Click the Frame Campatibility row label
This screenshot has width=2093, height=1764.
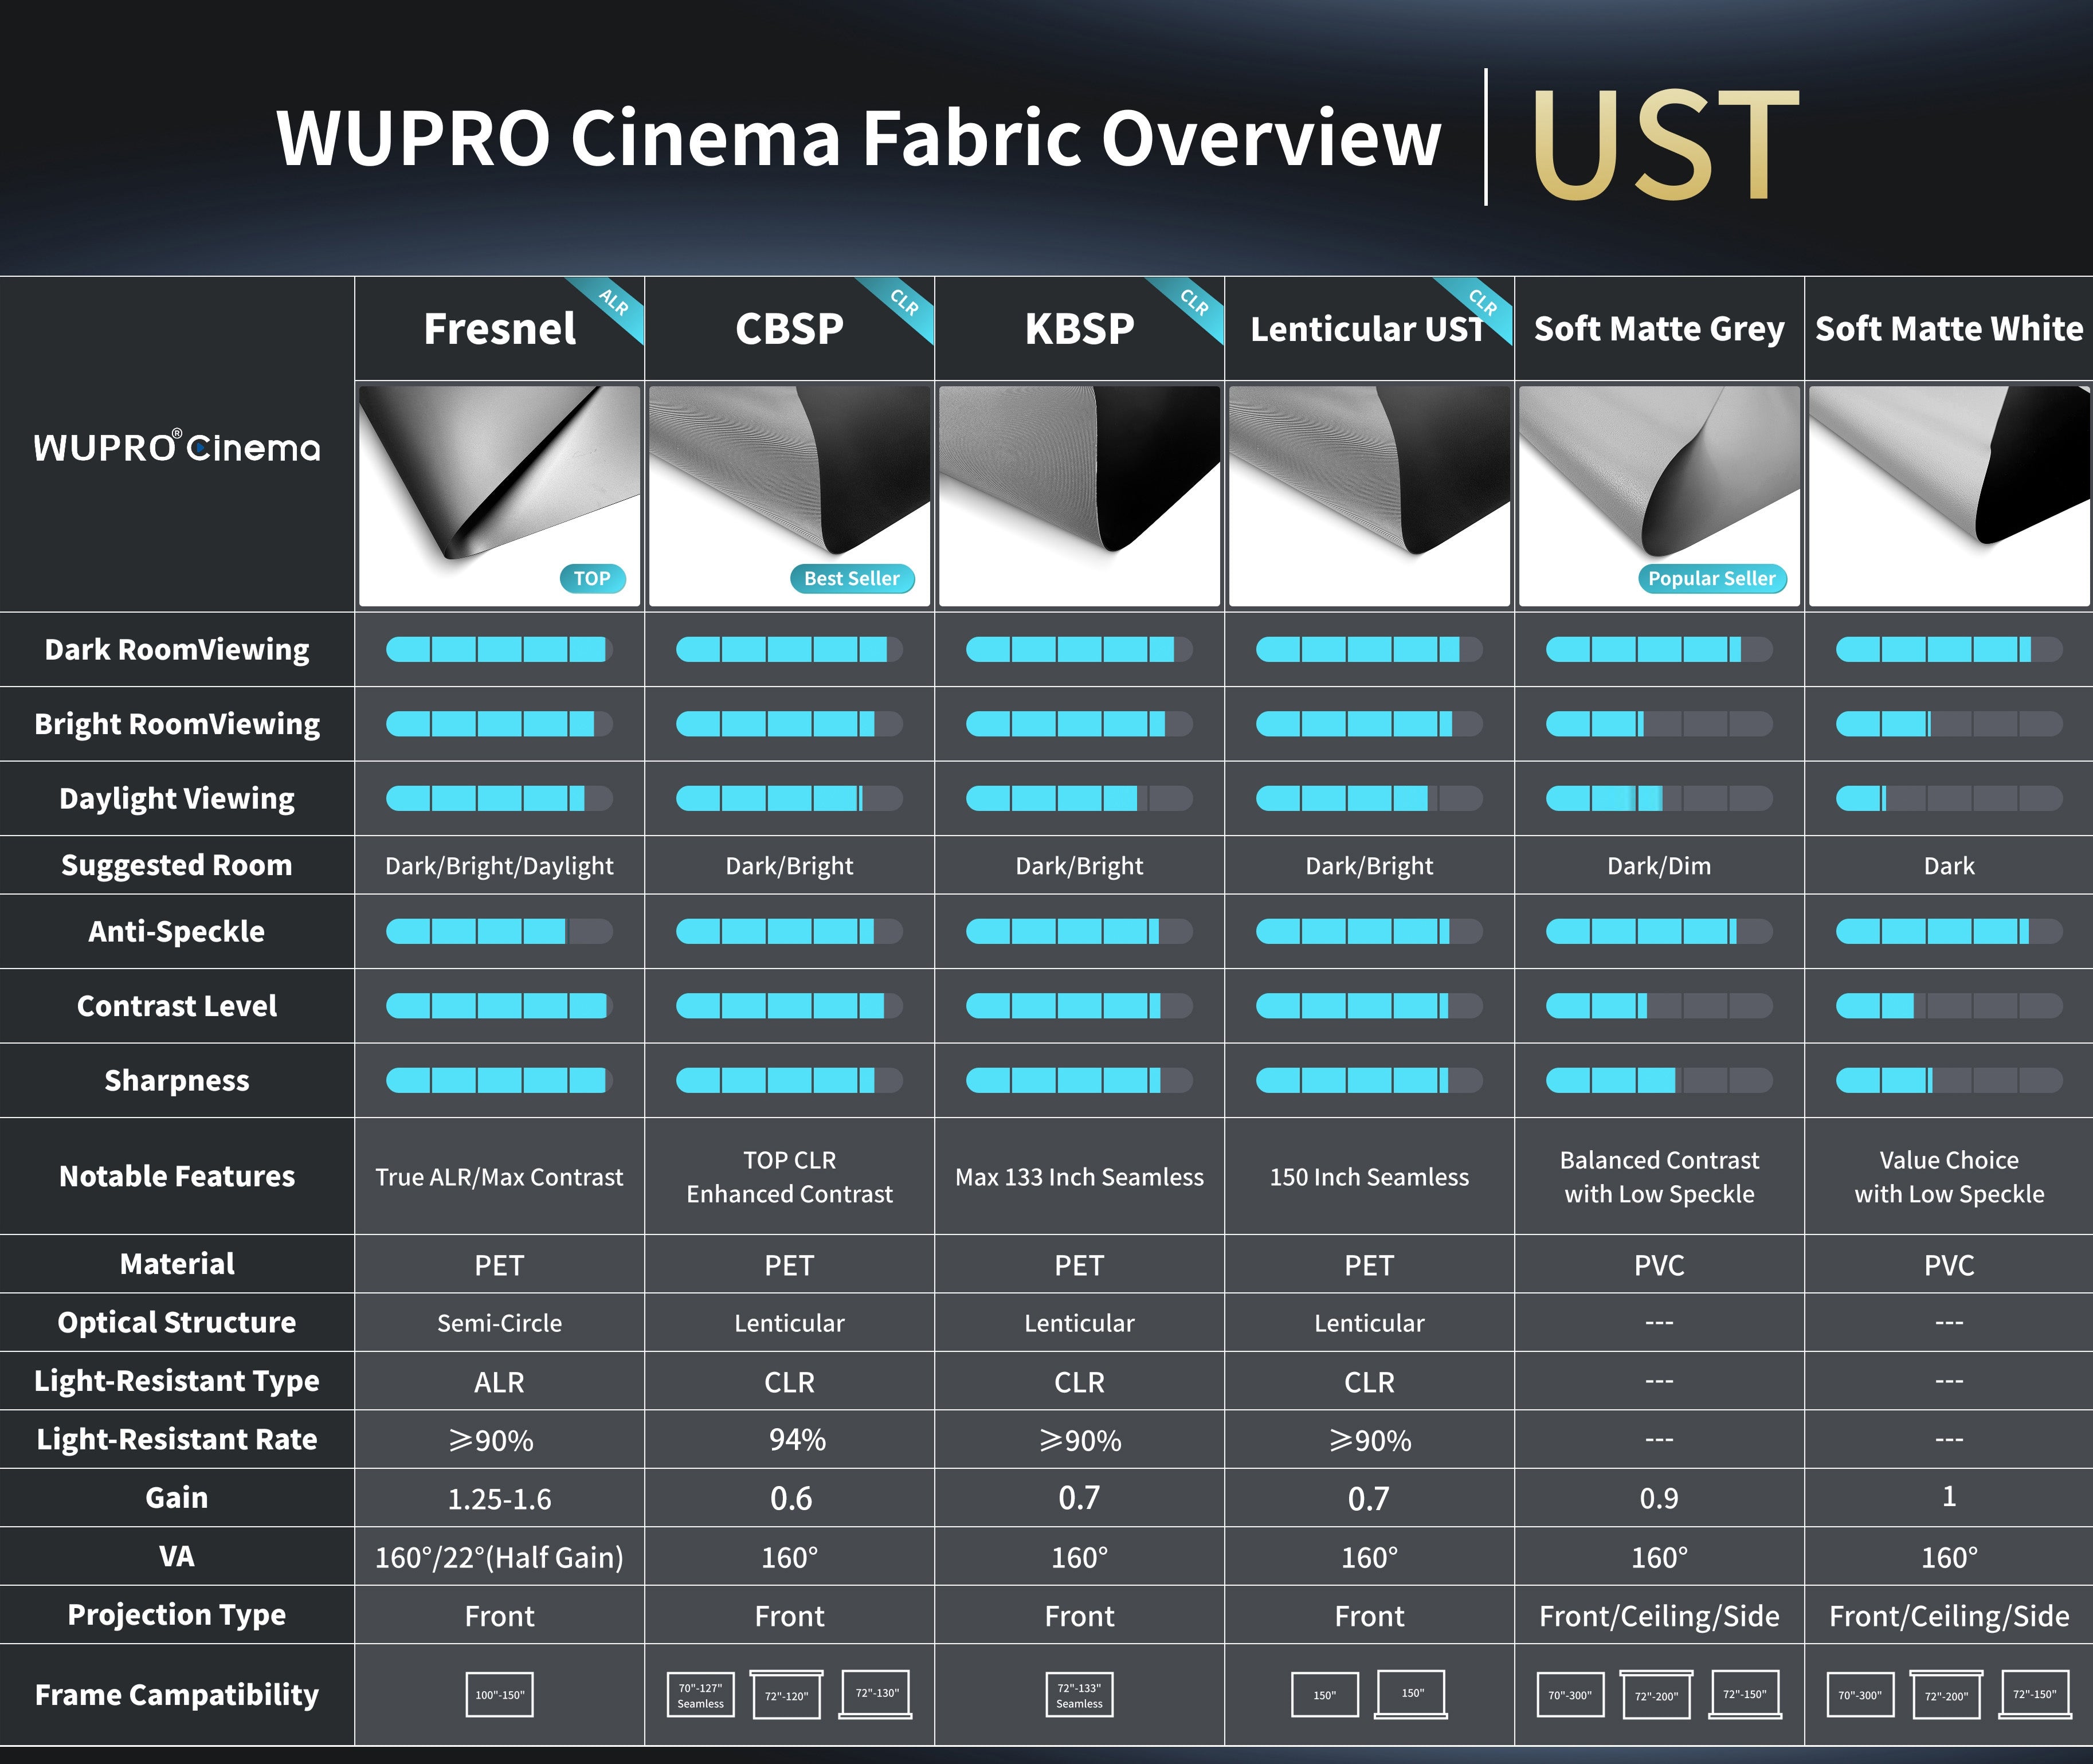[177, 1695]
